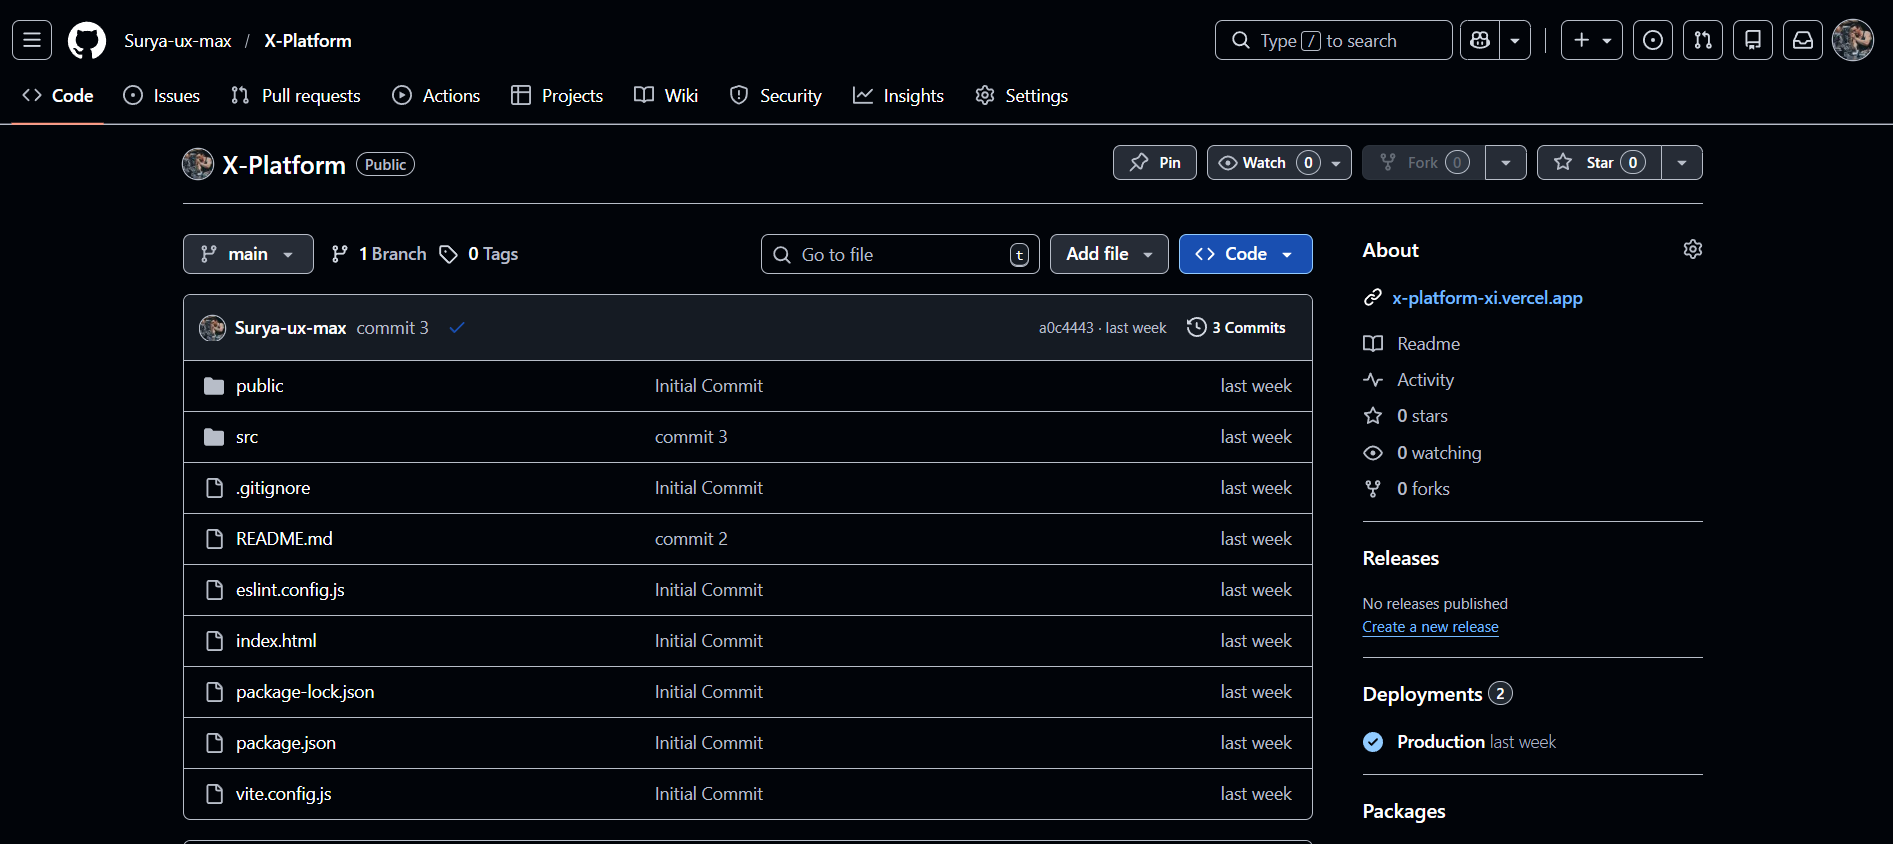Open Notifications inbox icon
Screen dimensions: 1893x844
1803,41
